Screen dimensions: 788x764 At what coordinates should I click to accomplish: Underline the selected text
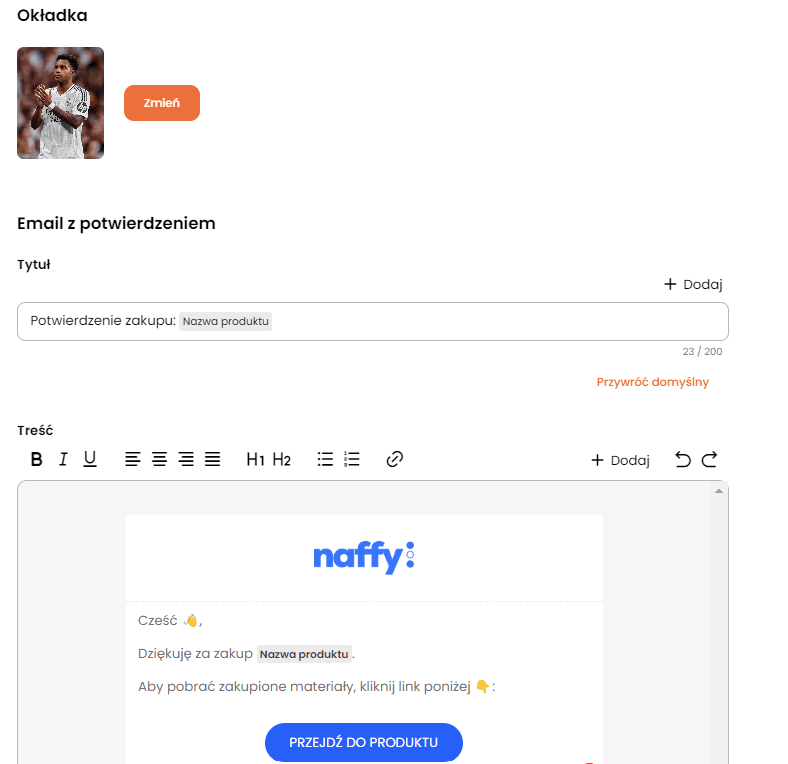click(x=90, y=459)
